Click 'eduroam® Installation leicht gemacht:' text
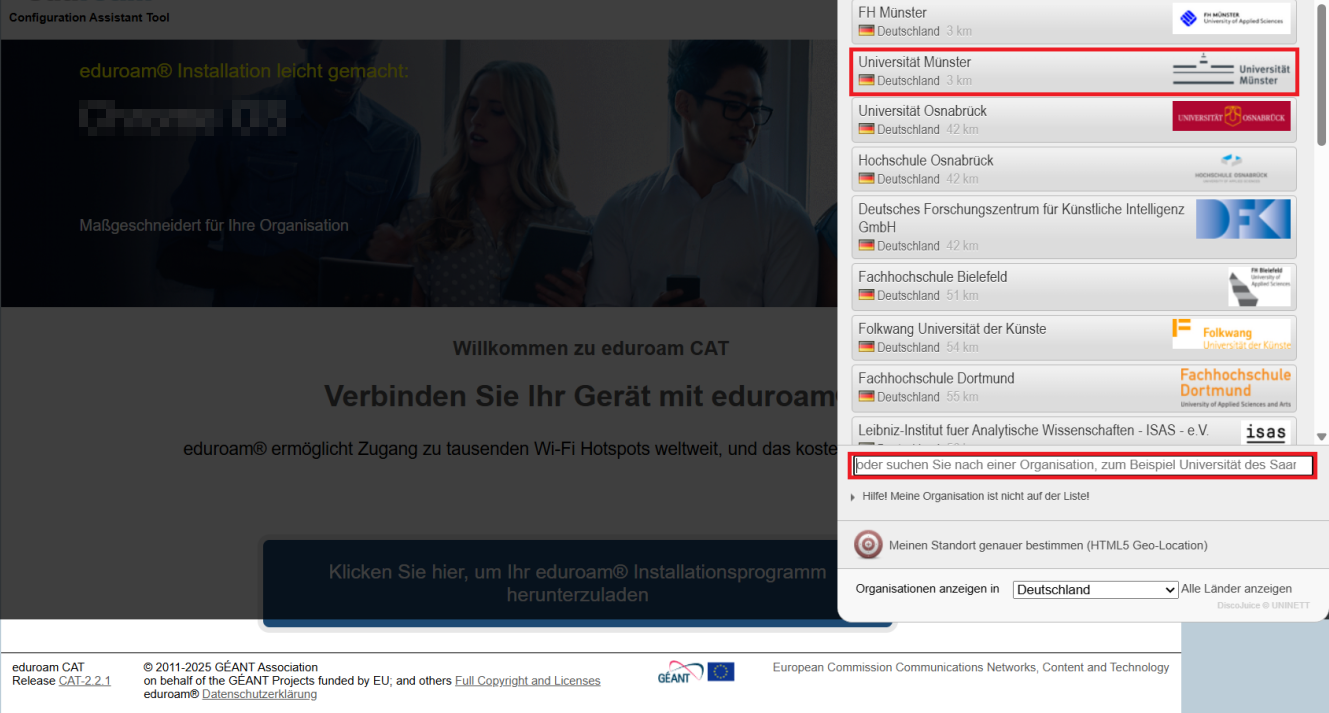Image resolution: width=1329 pixels, height=713 pixels. click(244, 71)
